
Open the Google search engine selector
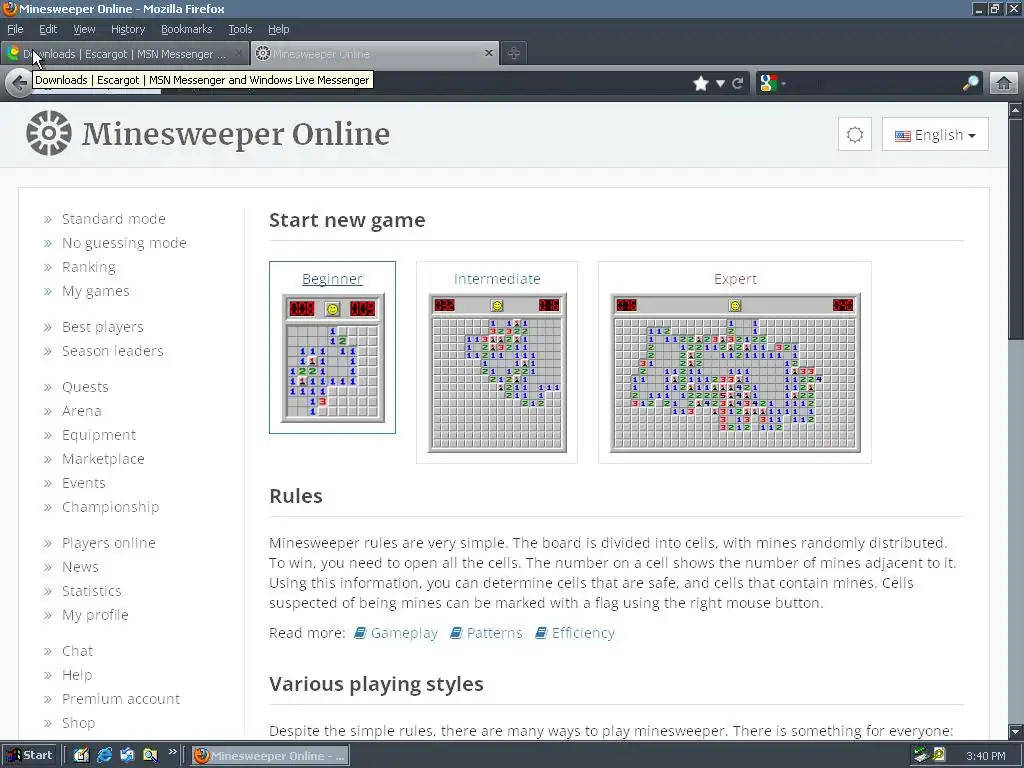pos(772,83)
